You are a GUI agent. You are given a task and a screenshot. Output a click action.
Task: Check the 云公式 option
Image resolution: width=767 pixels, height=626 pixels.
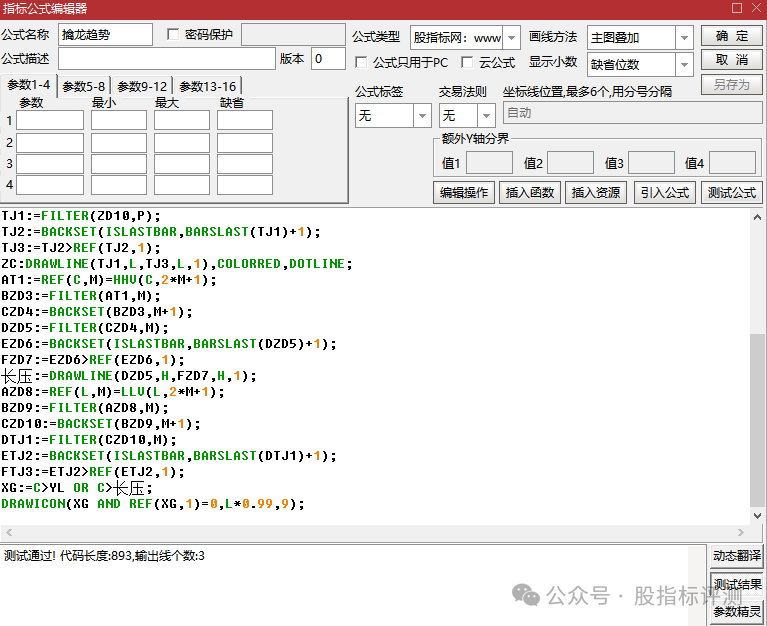tap(467, 63)
